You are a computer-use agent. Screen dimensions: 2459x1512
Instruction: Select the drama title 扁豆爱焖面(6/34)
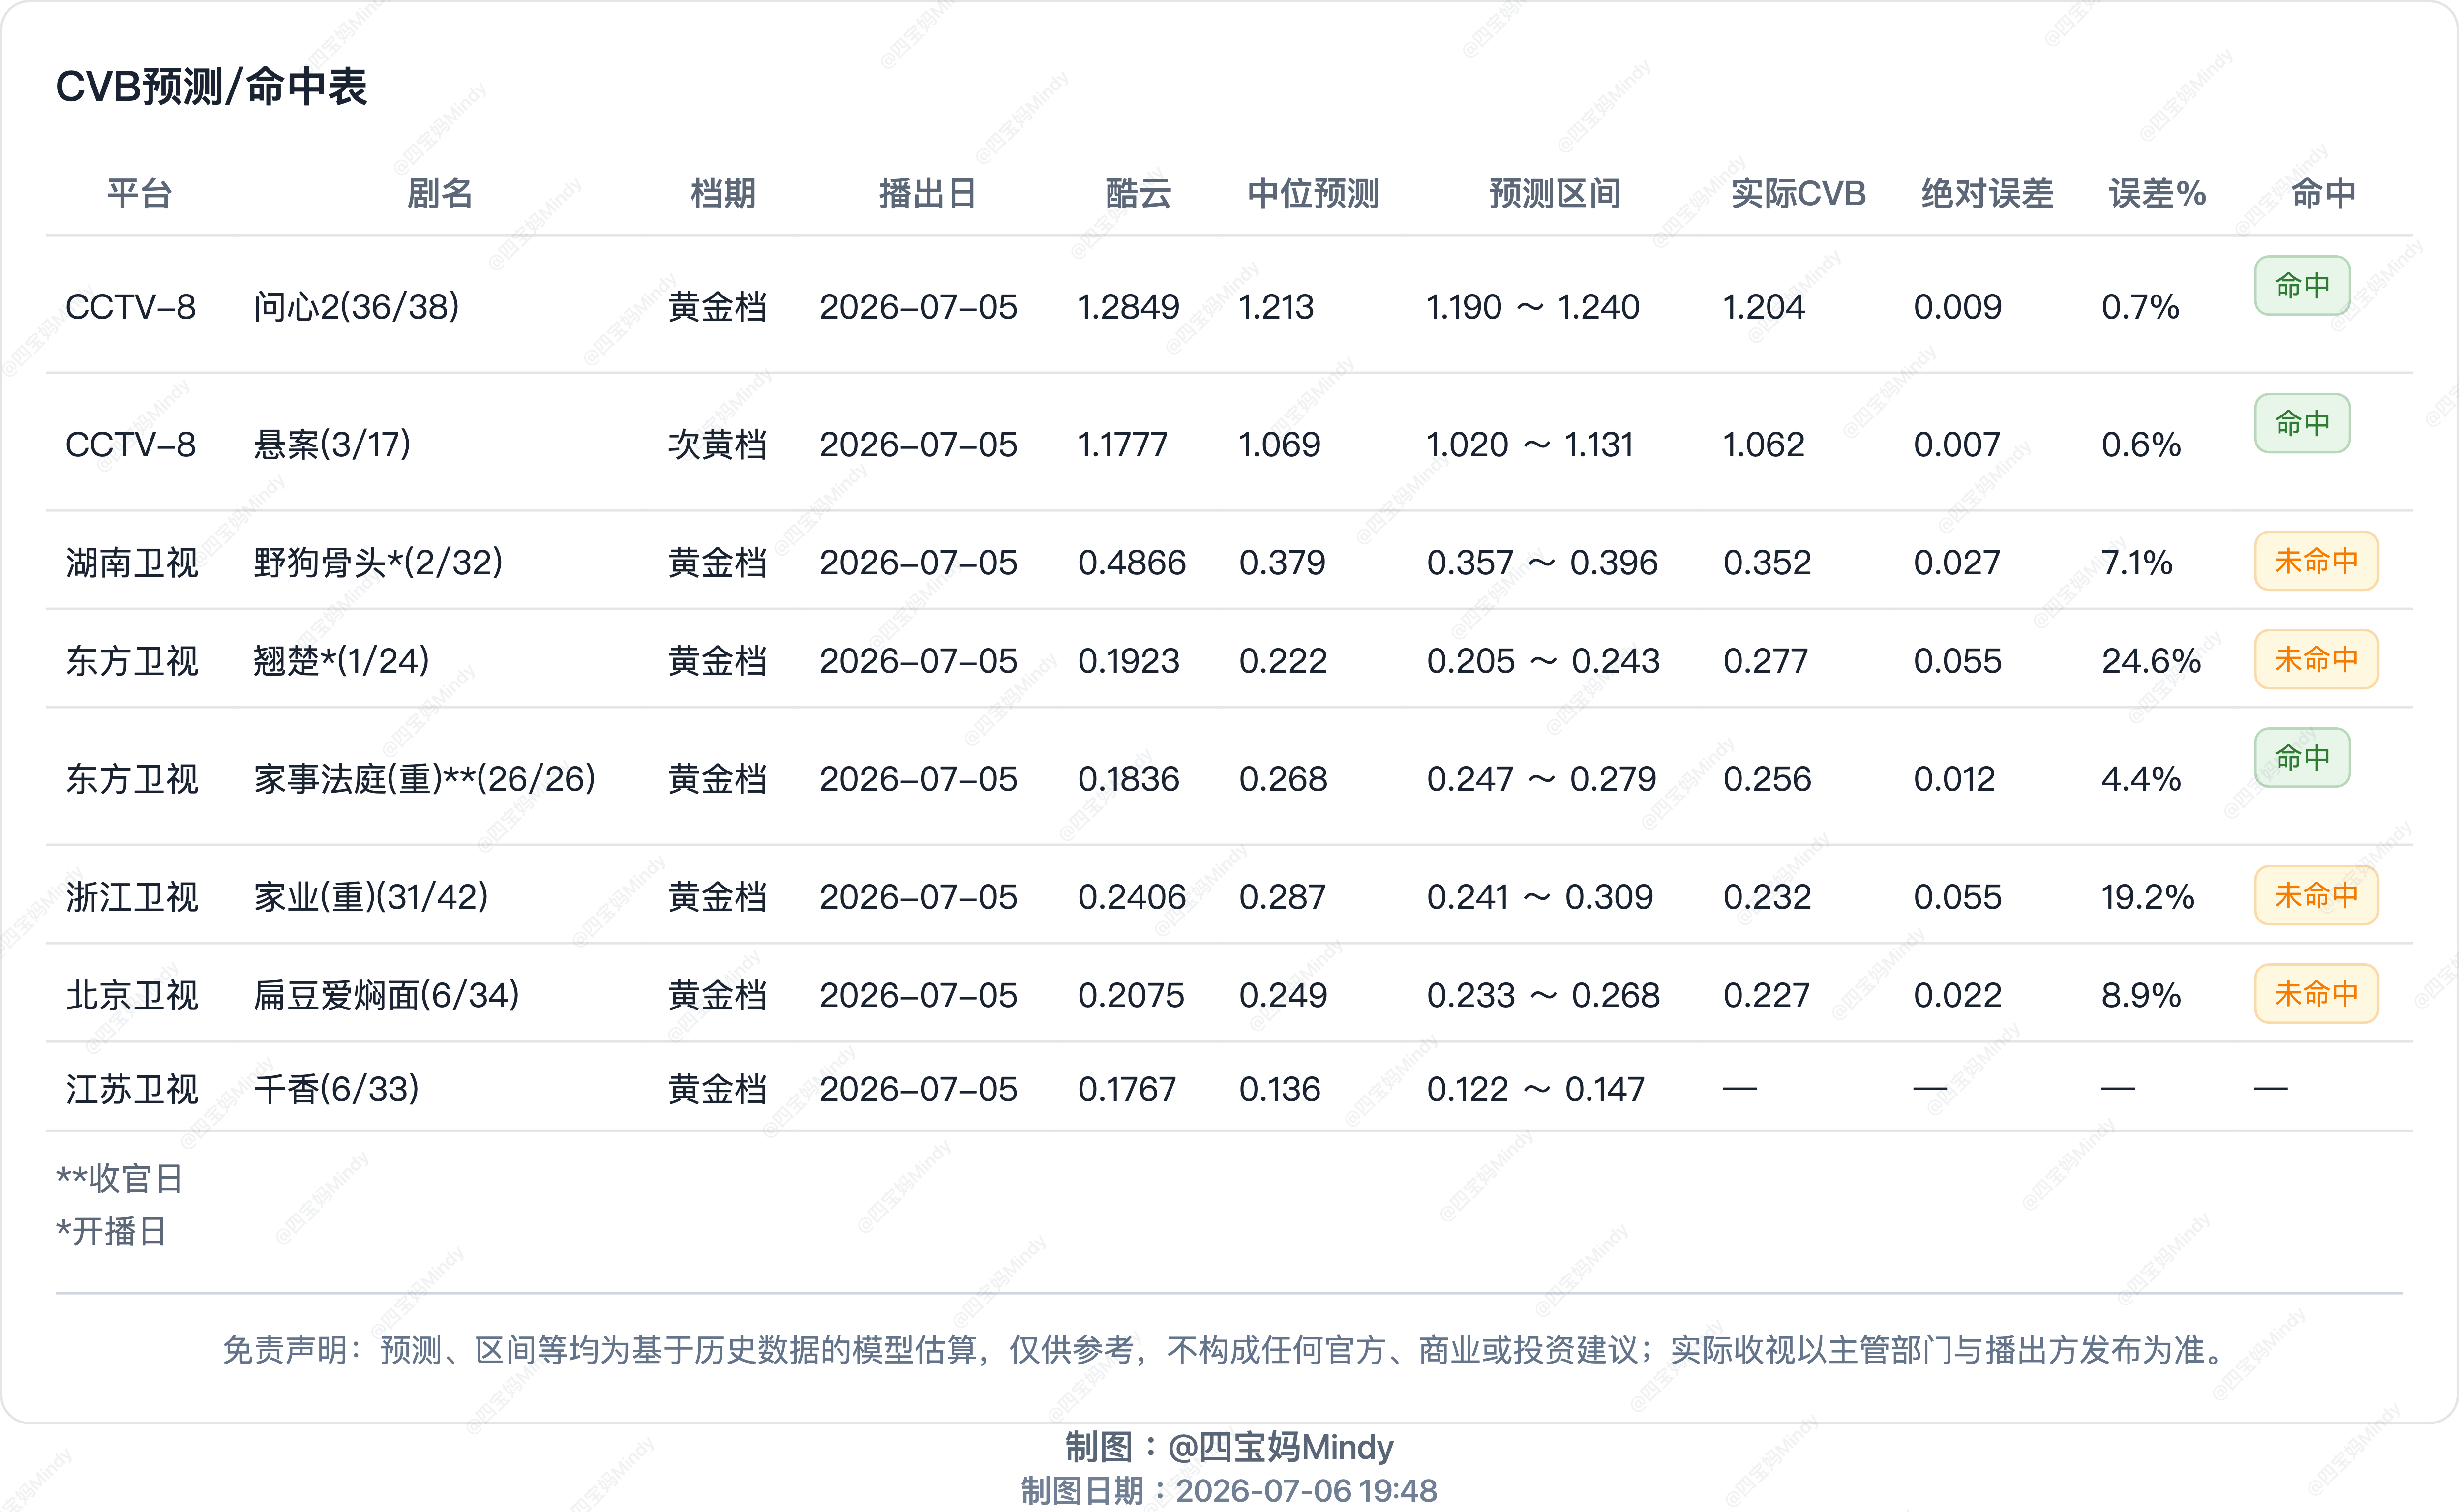click(386, 994)
